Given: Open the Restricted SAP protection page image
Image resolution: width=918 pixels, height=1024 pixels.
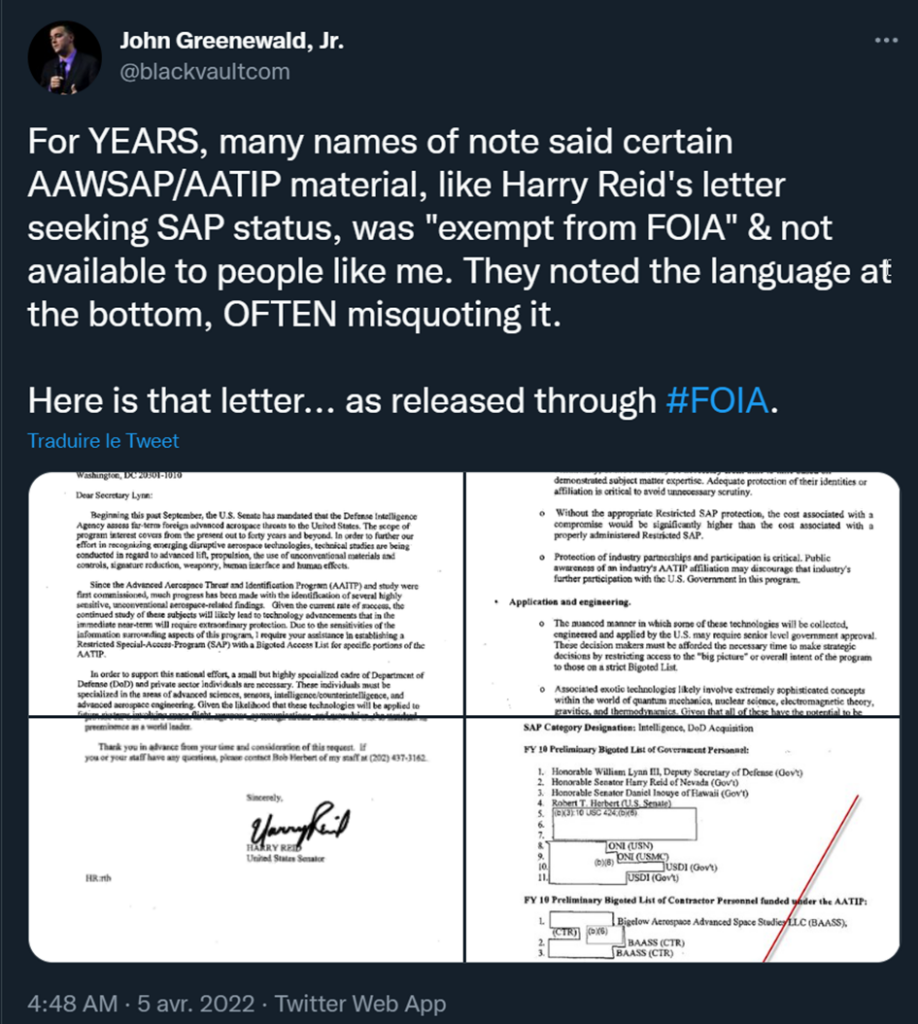Looking at the screenshot, I should (682, 594).
